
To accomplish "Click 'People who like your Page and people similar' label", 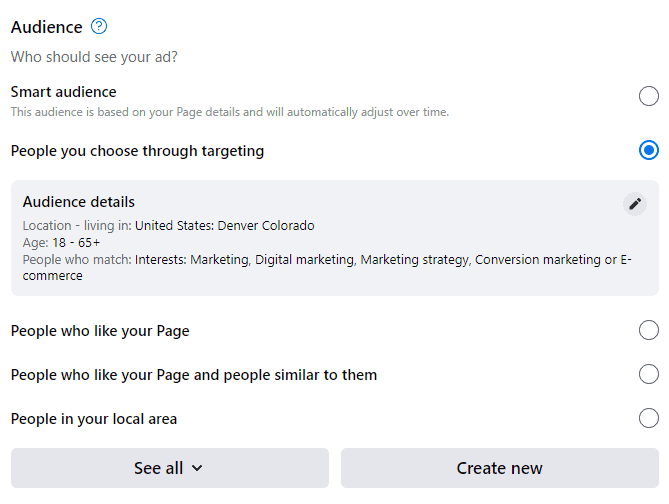I will (193, 375).
